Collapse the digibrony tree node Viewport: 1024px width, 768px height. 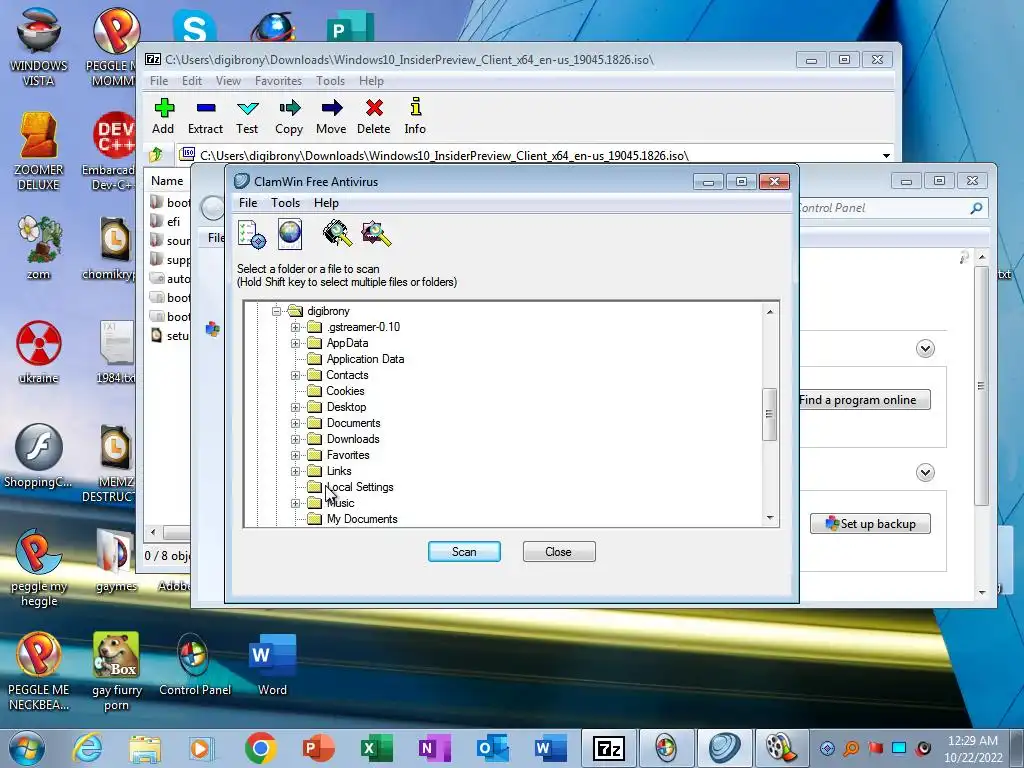pyautogui.click(x=276, y=311)
